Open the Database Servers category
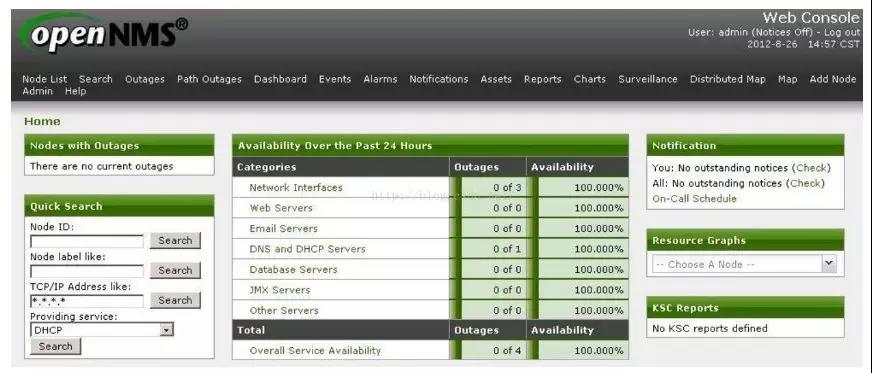This screenshot has height=373, width=872. (293, 270)
